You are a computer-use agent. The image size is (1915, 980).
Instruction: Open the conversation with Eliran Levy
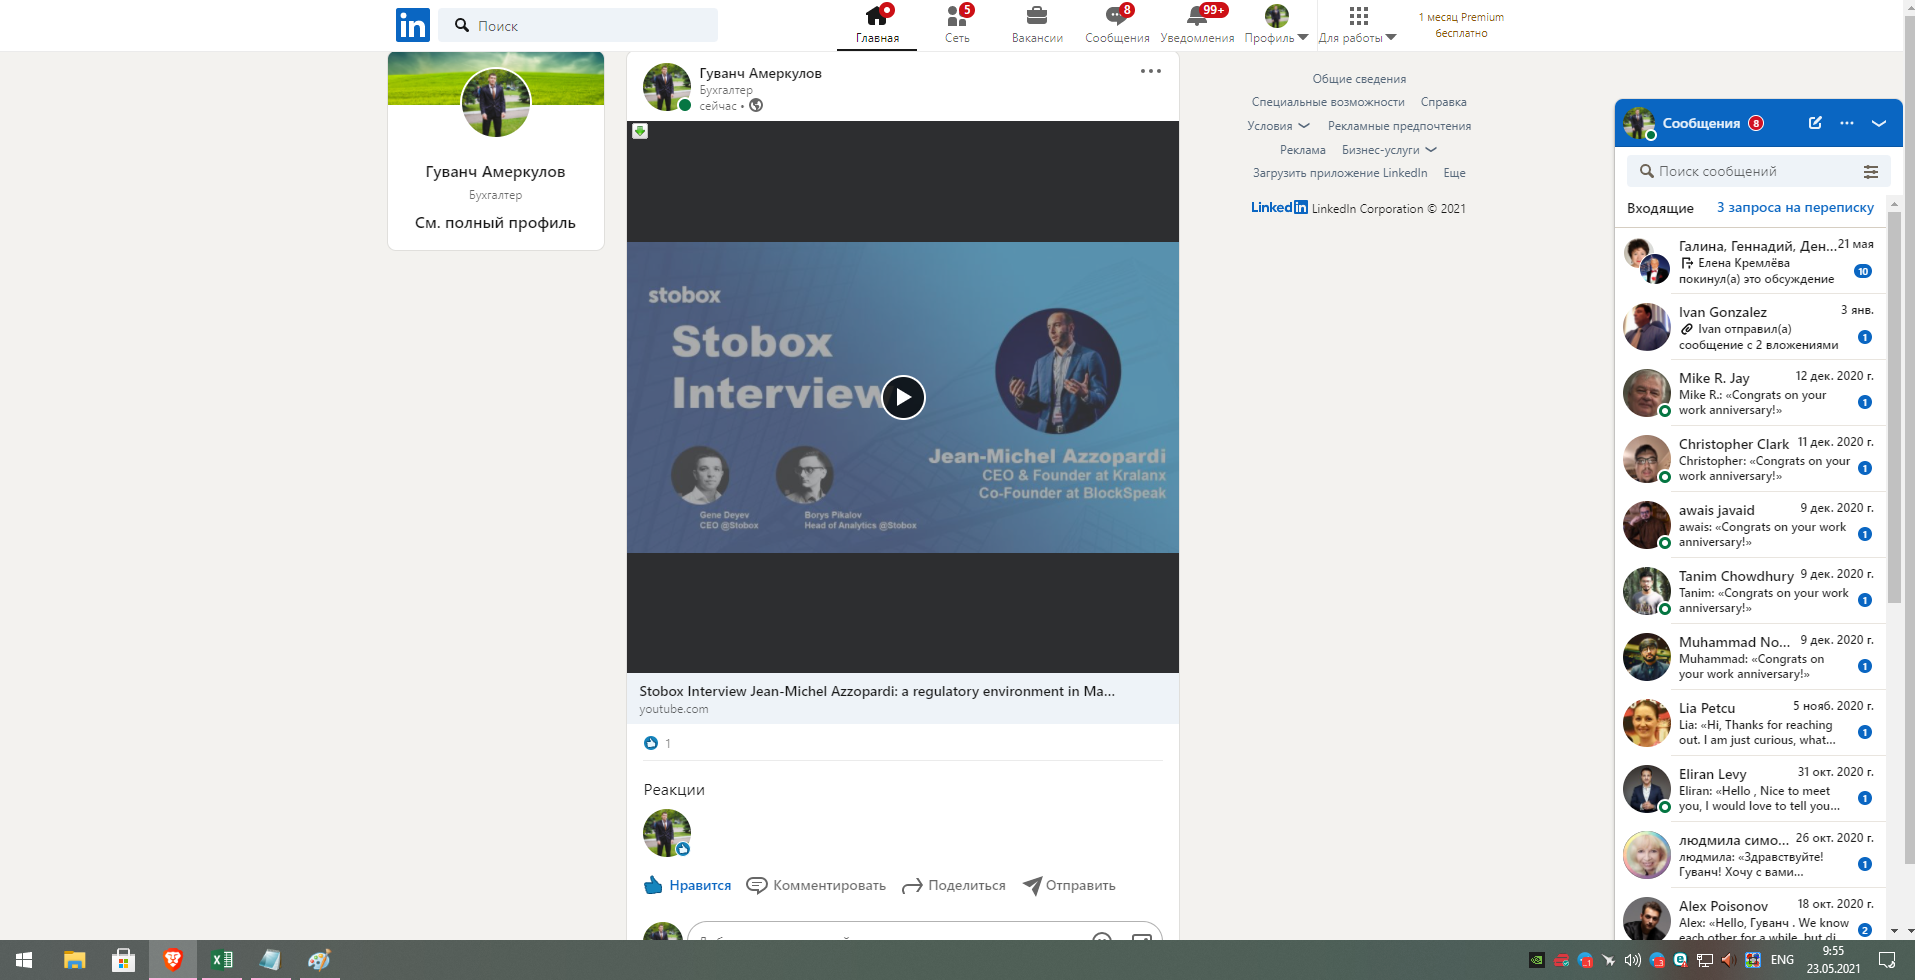pyautogui.click(x=1750, y=789)
